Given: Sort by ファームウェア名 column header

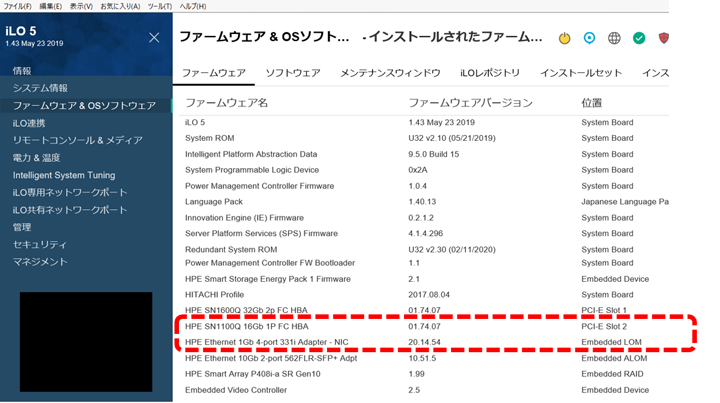Looking at the screenshot, I should pos(226,103).
